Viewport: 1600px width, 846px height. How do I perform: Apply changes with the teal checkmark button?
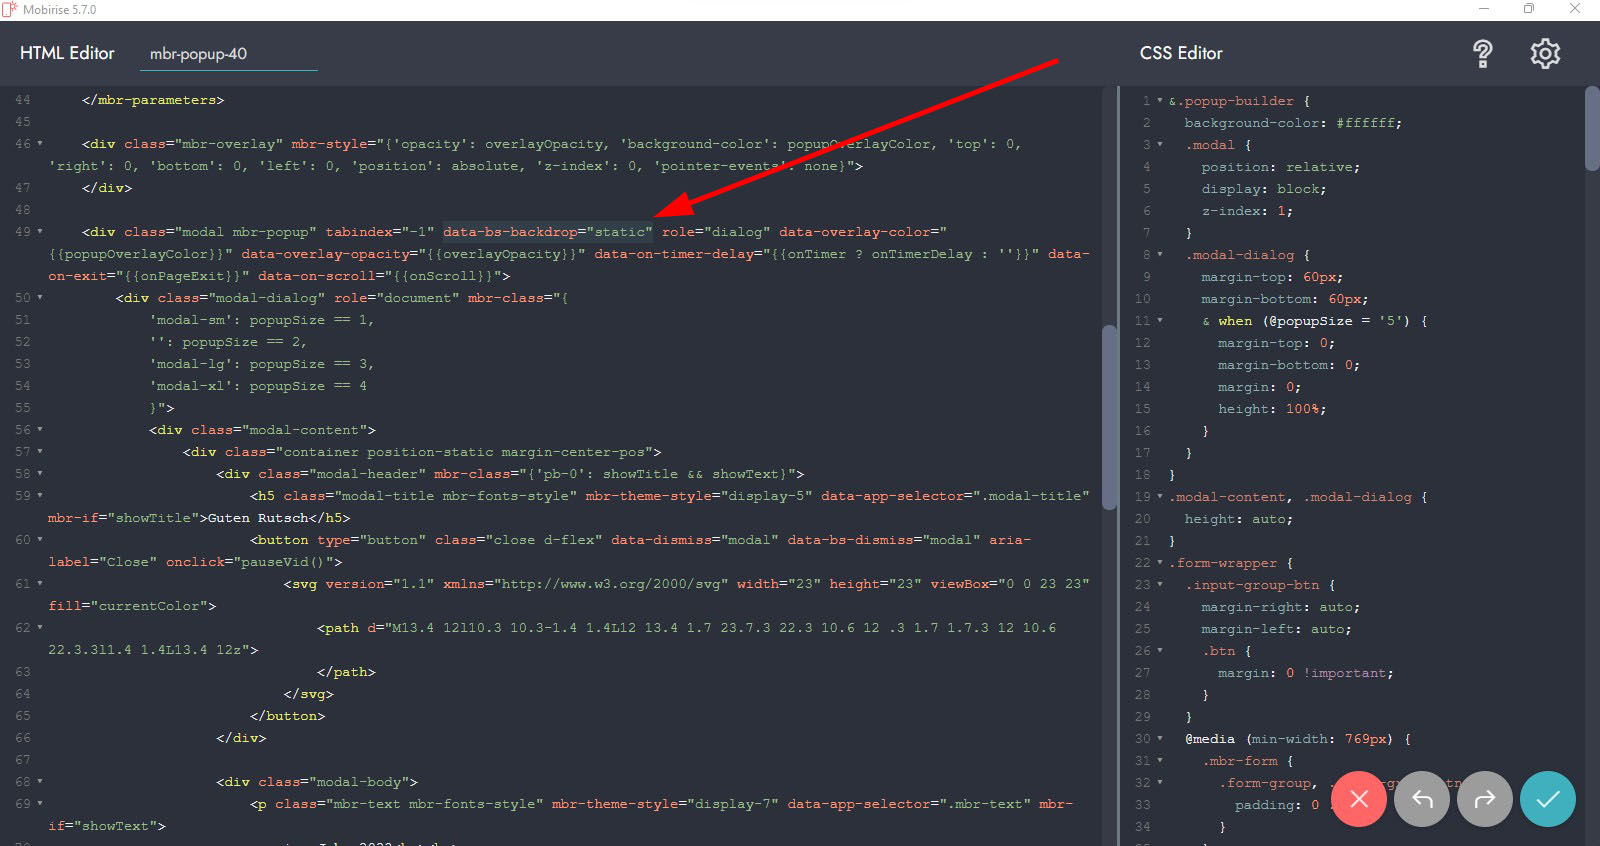pyautogui.click(x=1548, y=799)
